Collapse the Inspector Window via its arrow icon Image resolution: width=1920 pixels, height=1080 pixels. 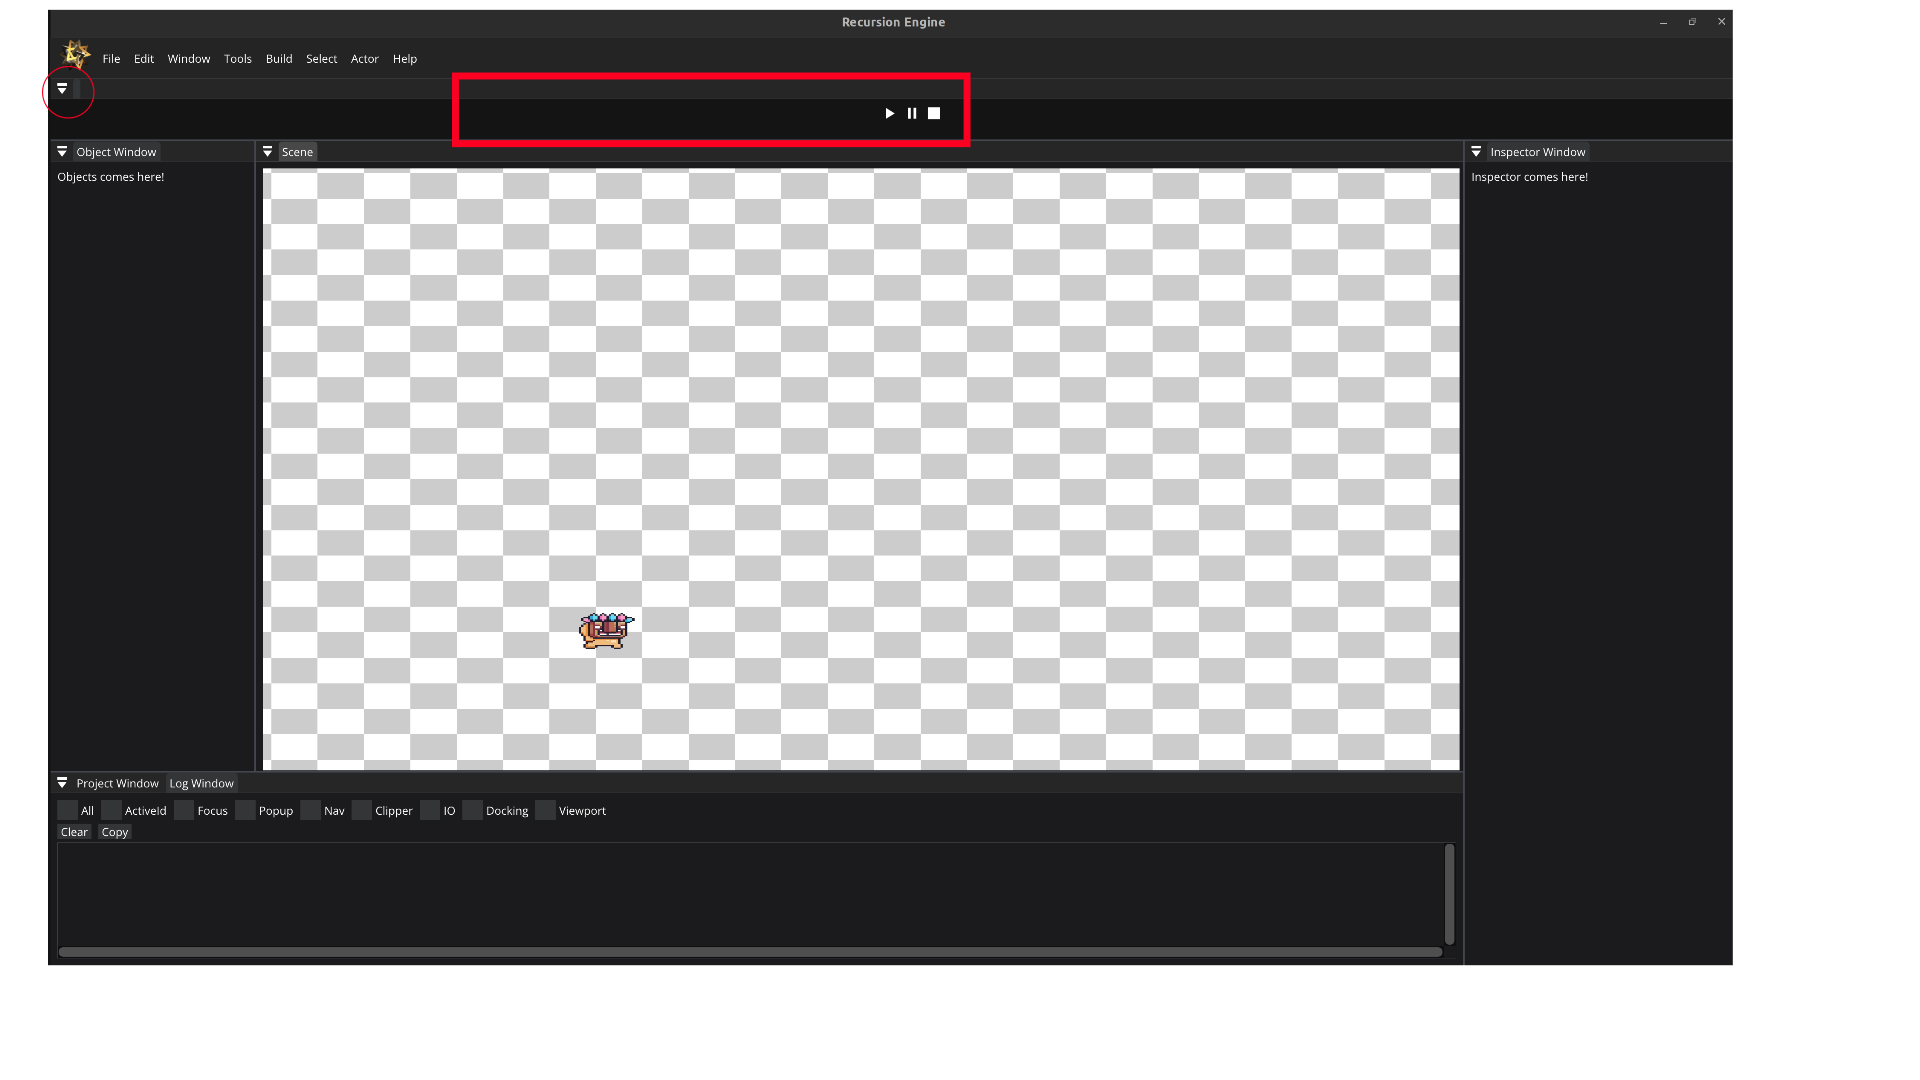(x=1477, y=151)
